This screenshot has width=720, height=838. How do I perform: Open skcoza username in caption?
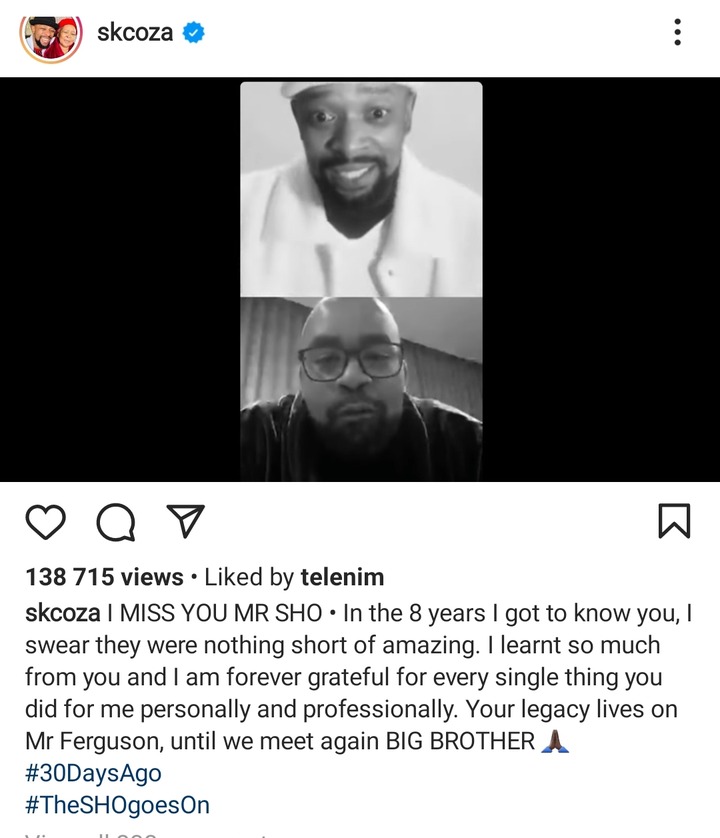click(63, 613)
